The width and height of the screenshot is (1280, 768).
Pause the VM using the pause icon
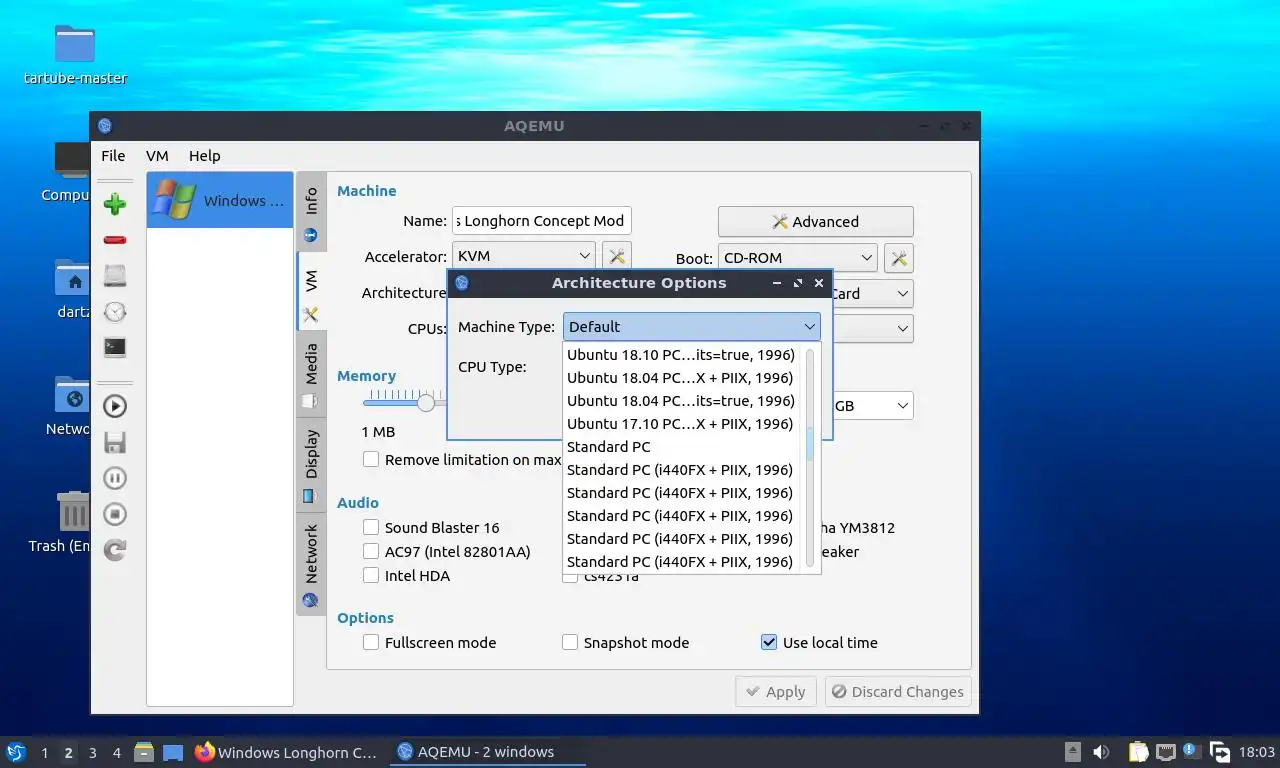coord(115,478)
